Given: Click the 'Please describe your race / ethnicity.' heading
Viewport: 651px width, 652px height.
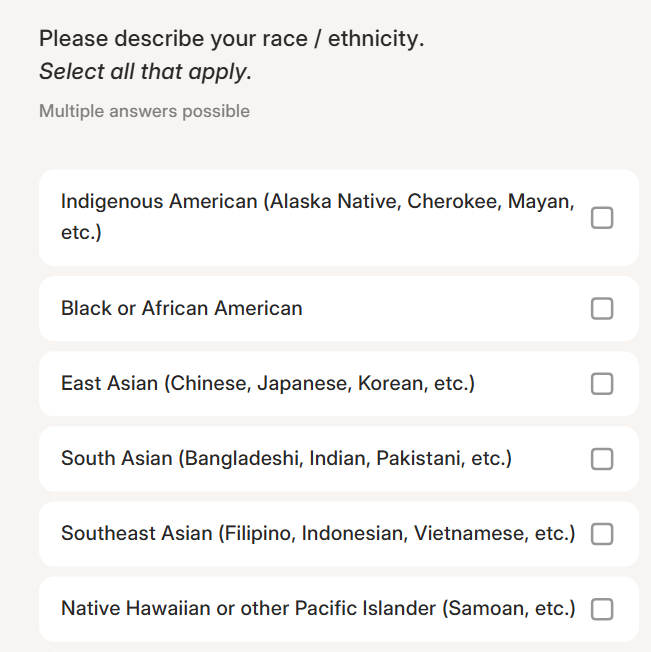Looking at the screenshot, I should click(x=232, y=39).
